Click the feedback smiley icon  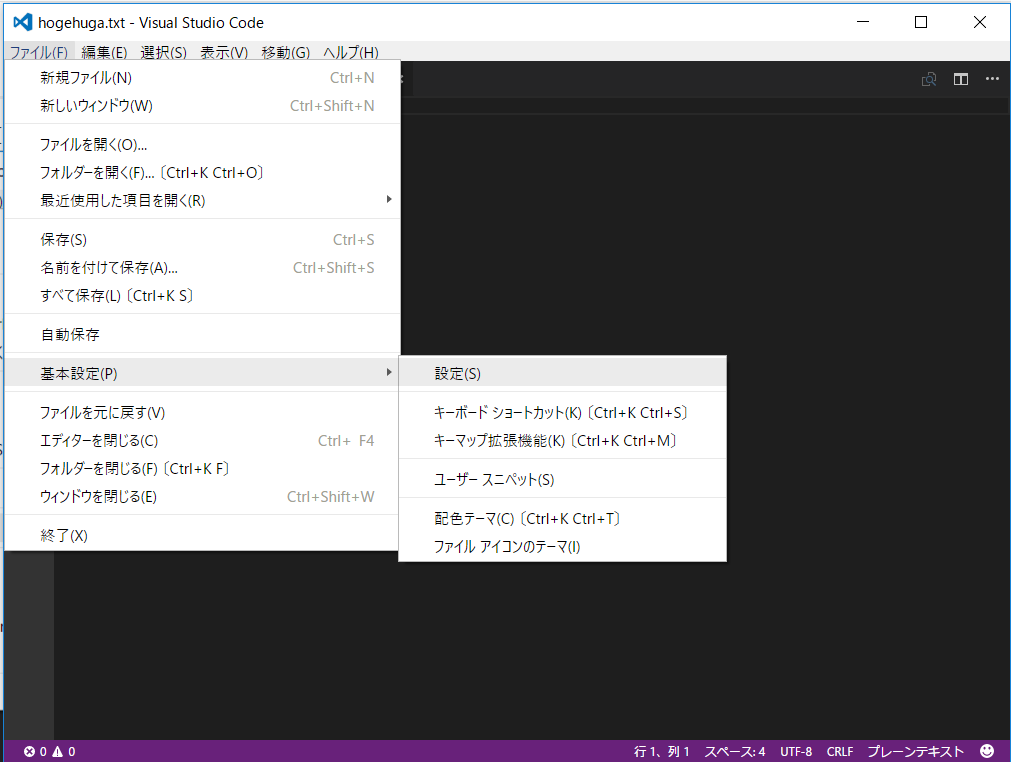tap(987, 751)
